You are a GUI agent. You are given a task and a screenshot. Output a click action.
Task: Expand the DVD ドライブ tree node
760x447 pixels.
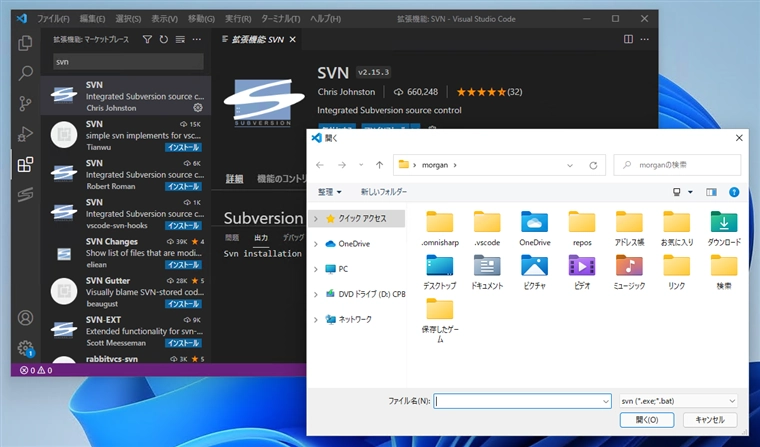(x=316, y=294)
